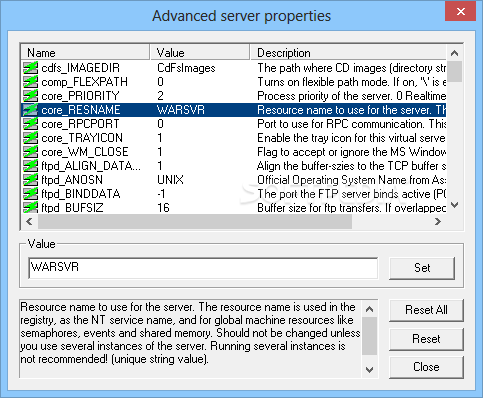Select the core_TRAYICON property name

tap(82, 138)
